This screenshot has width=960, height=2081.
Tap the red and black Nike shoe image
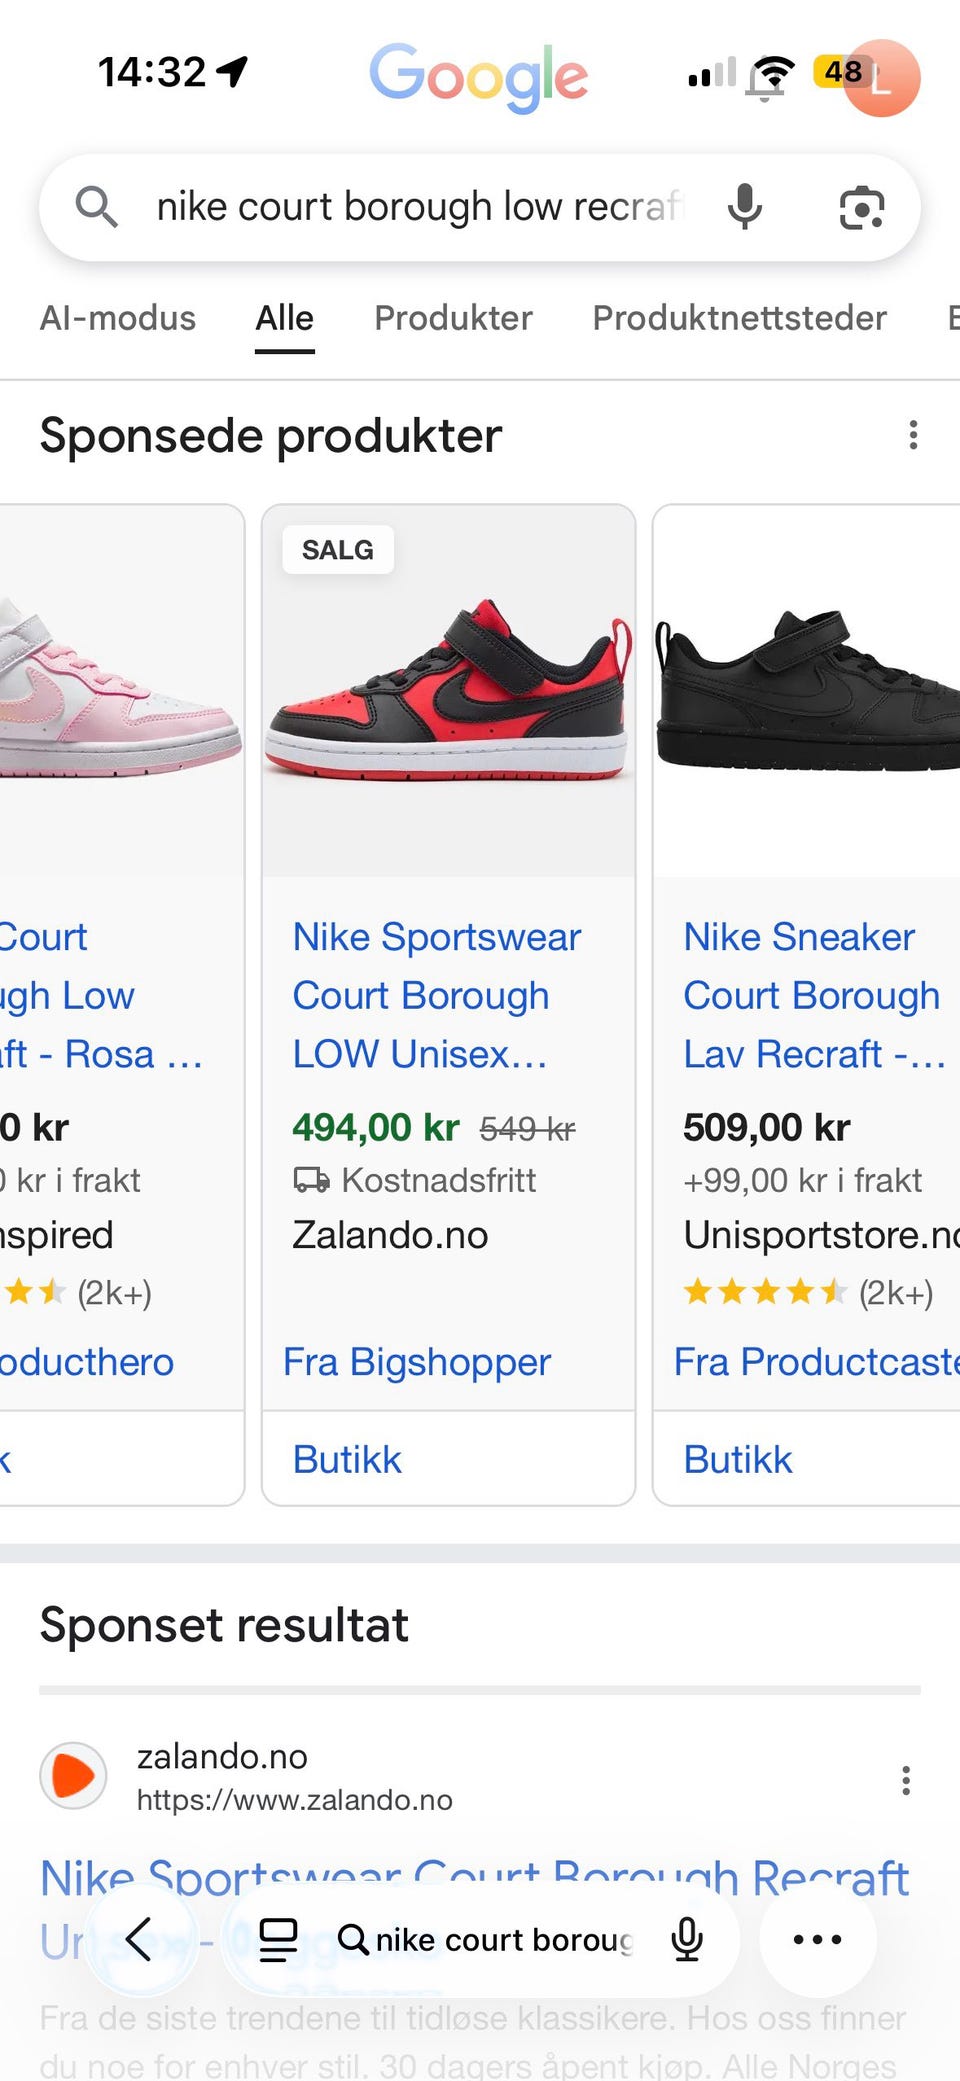[x=448, y=690]
